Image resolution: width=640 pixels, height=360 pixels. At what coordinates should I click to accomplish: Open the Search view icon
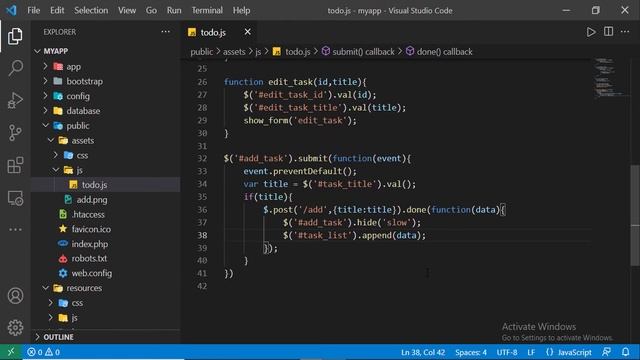click(15, 68)
